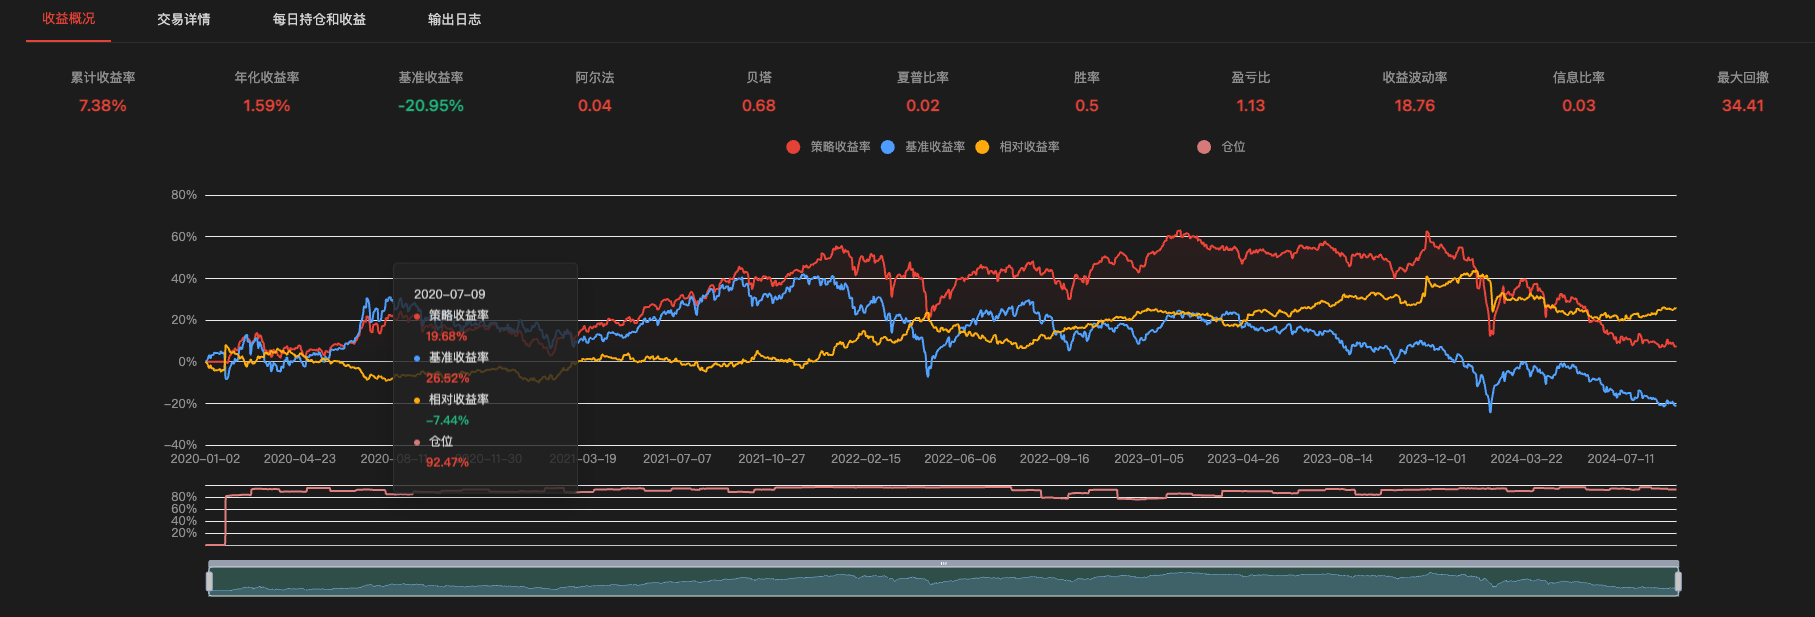Click the left handle of the zoom slider
Viewport: 1815px width, 617px height.
coord(209,581)
